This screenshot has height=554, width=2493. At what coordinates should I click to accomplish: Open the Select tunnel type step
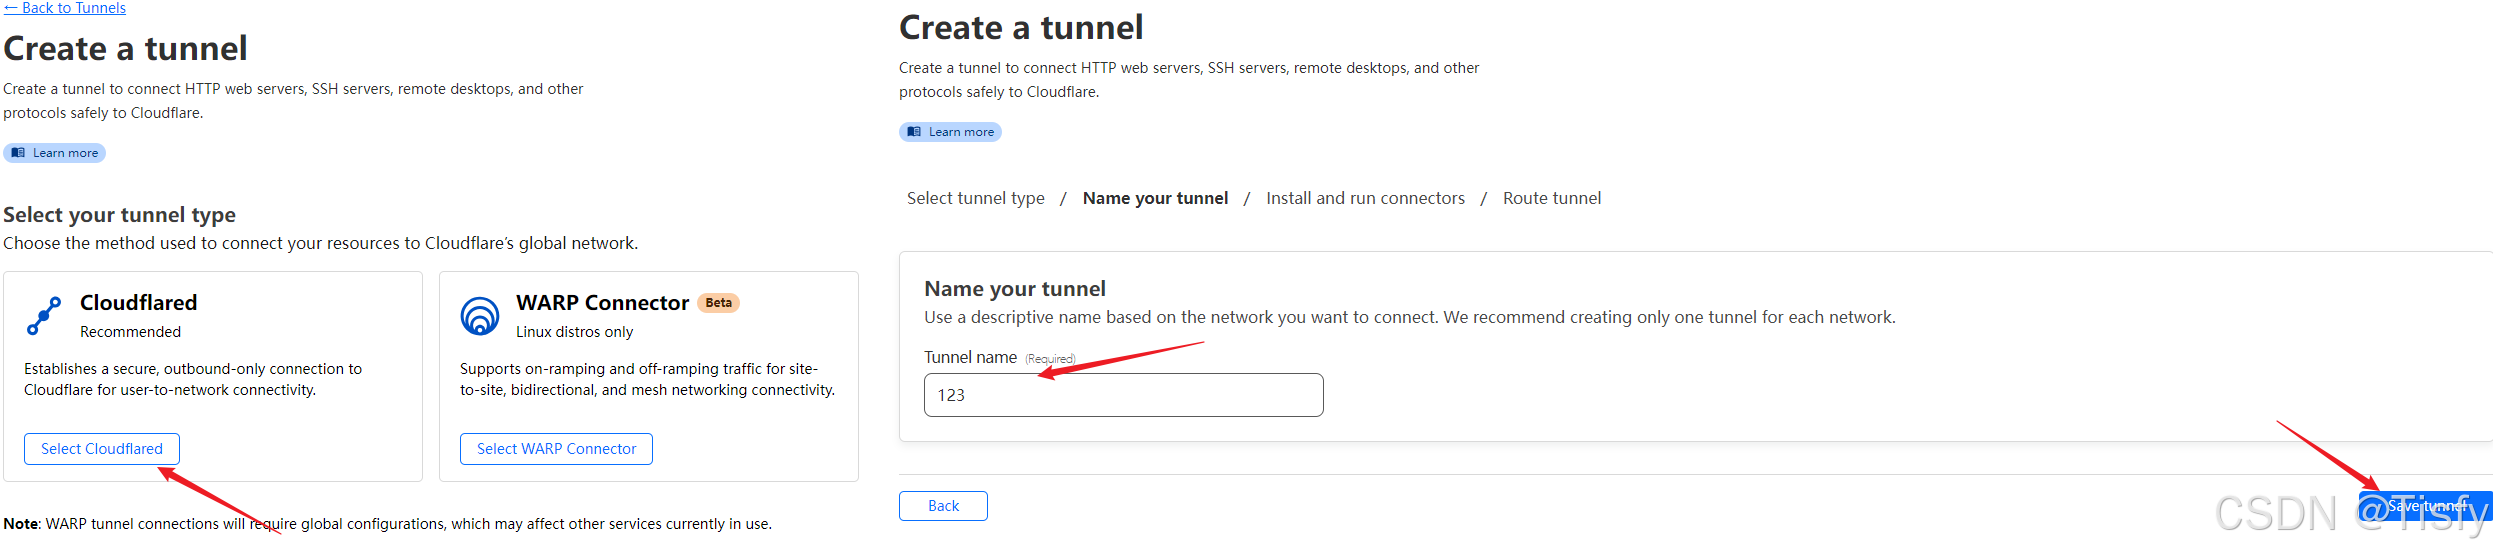coord(975,198)
